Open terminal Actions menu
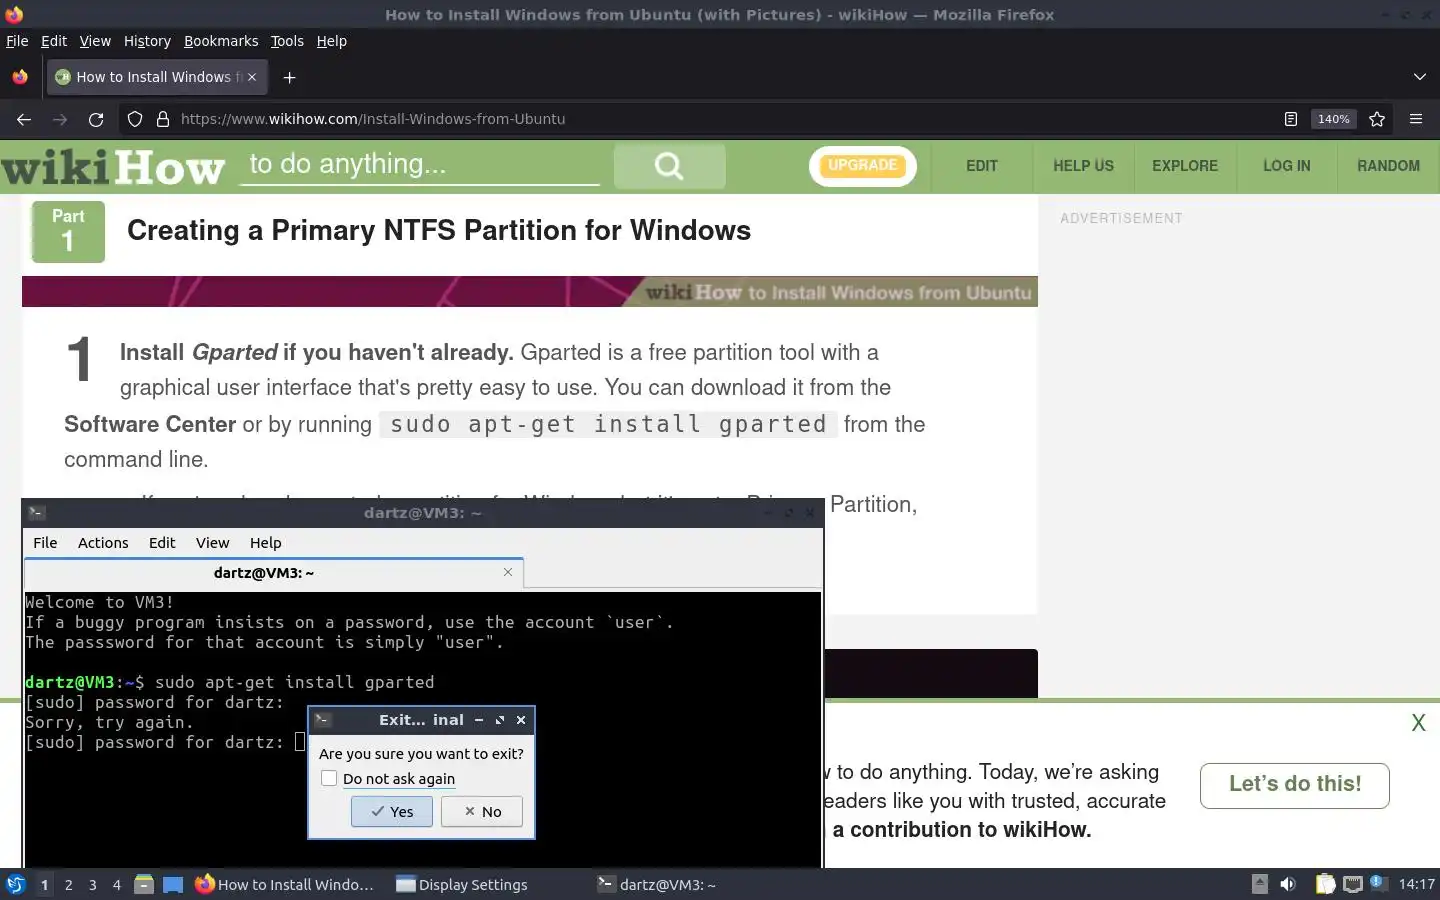Screen dimensions: 1440x900 tap(103, 542)
